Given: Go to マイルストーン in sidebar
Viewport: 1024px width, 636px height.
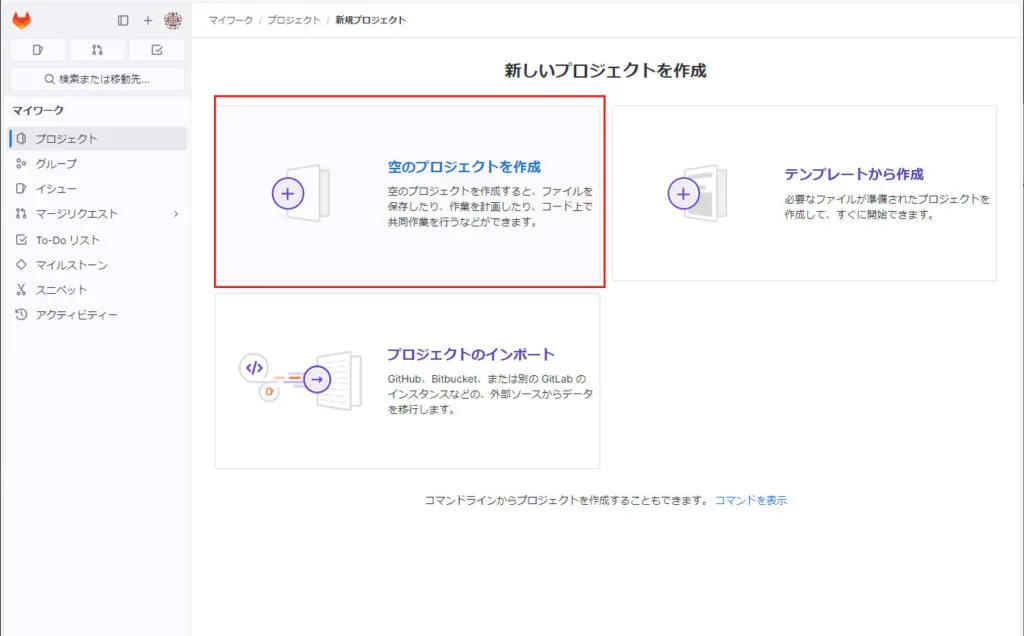Looking at the screenshot, I should click(71, 265).
